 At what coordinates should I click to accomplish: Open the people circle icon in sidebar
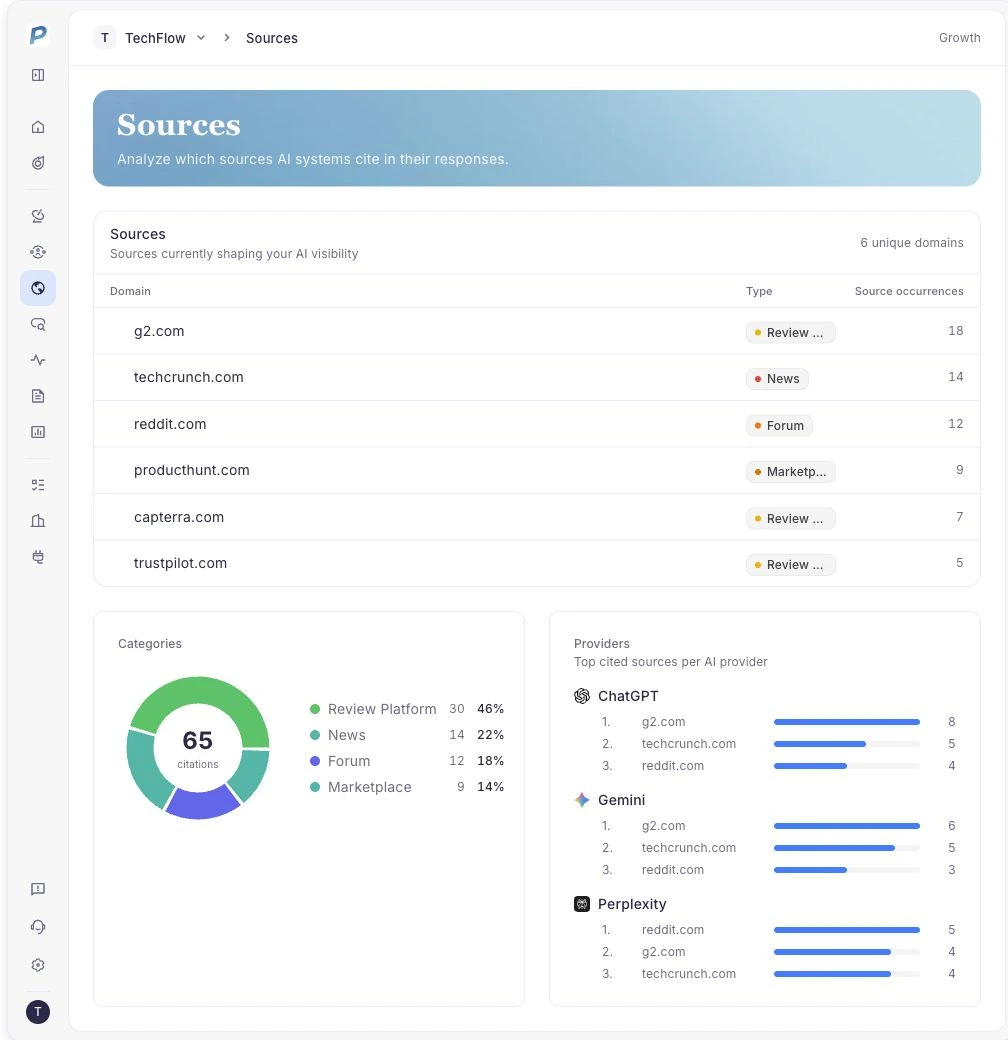click(x=38, y=252)
